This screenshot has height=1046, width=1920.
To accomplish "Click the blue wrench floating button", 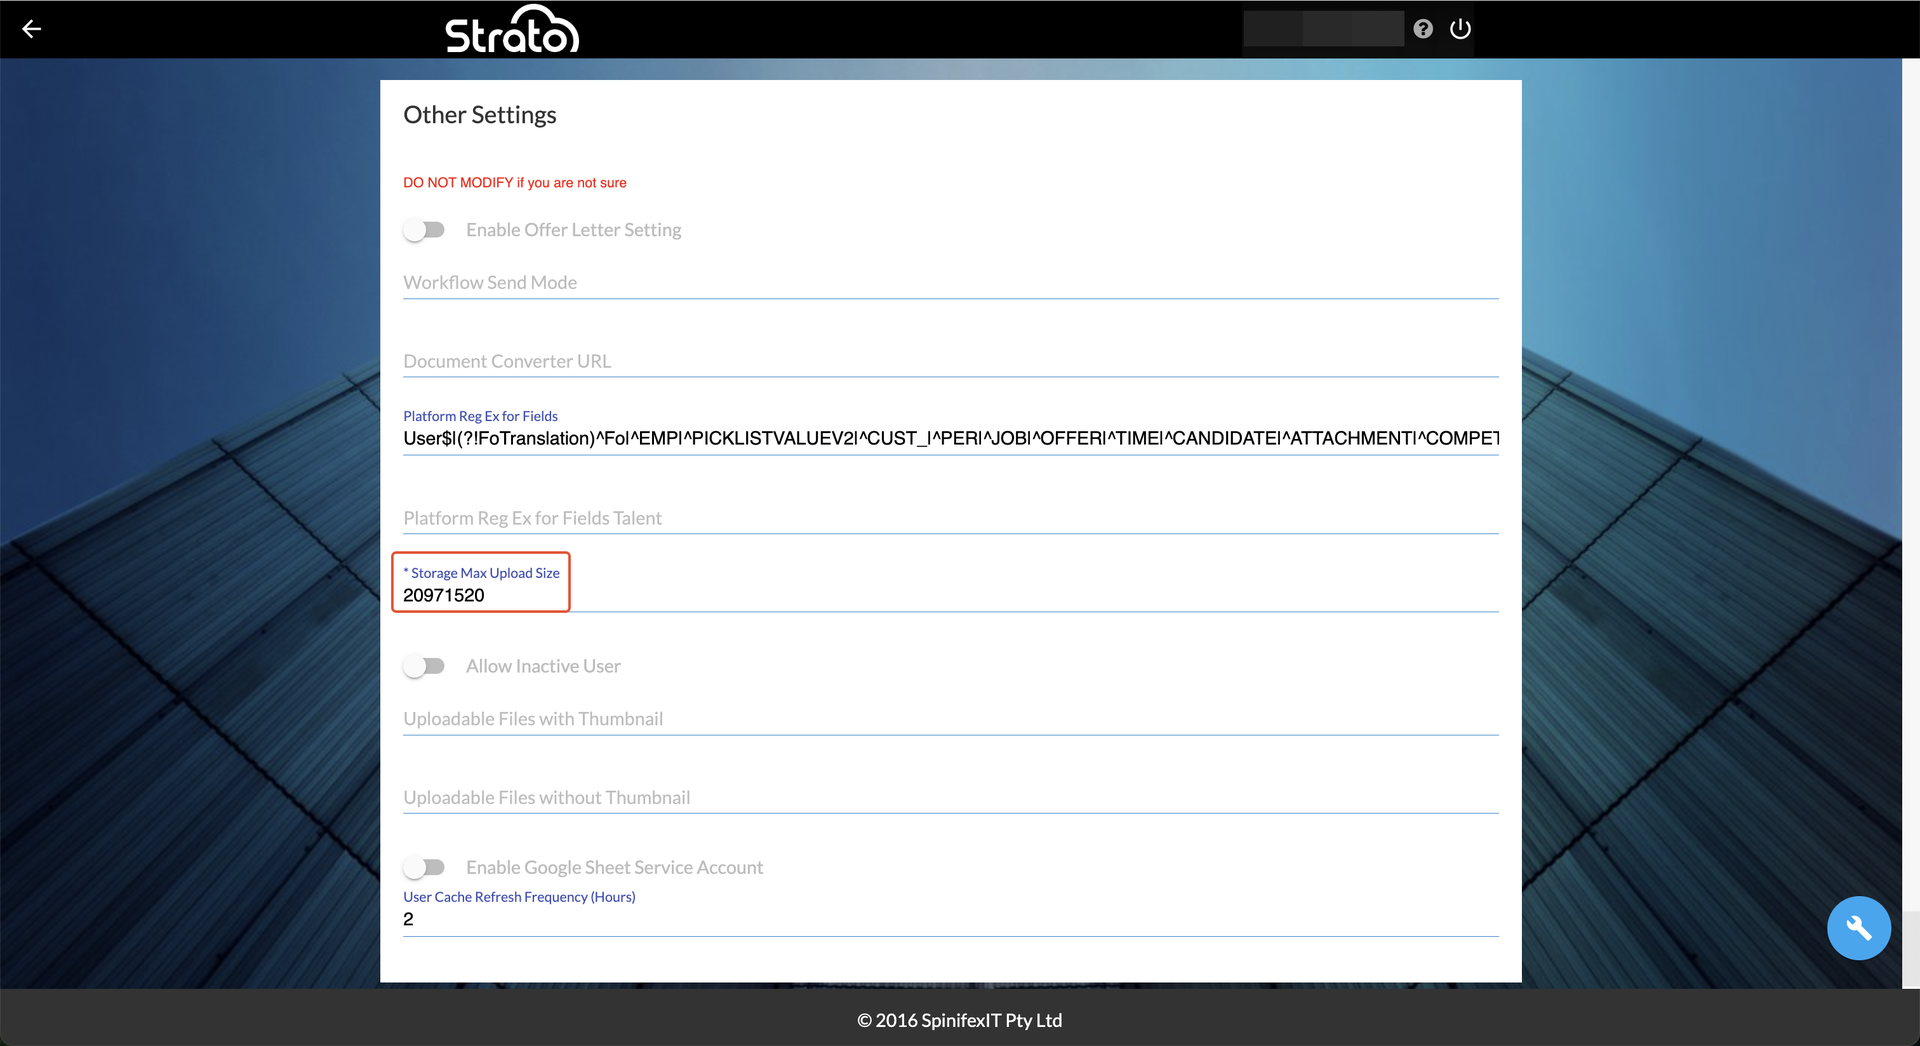I will [x=1858, y=928].
